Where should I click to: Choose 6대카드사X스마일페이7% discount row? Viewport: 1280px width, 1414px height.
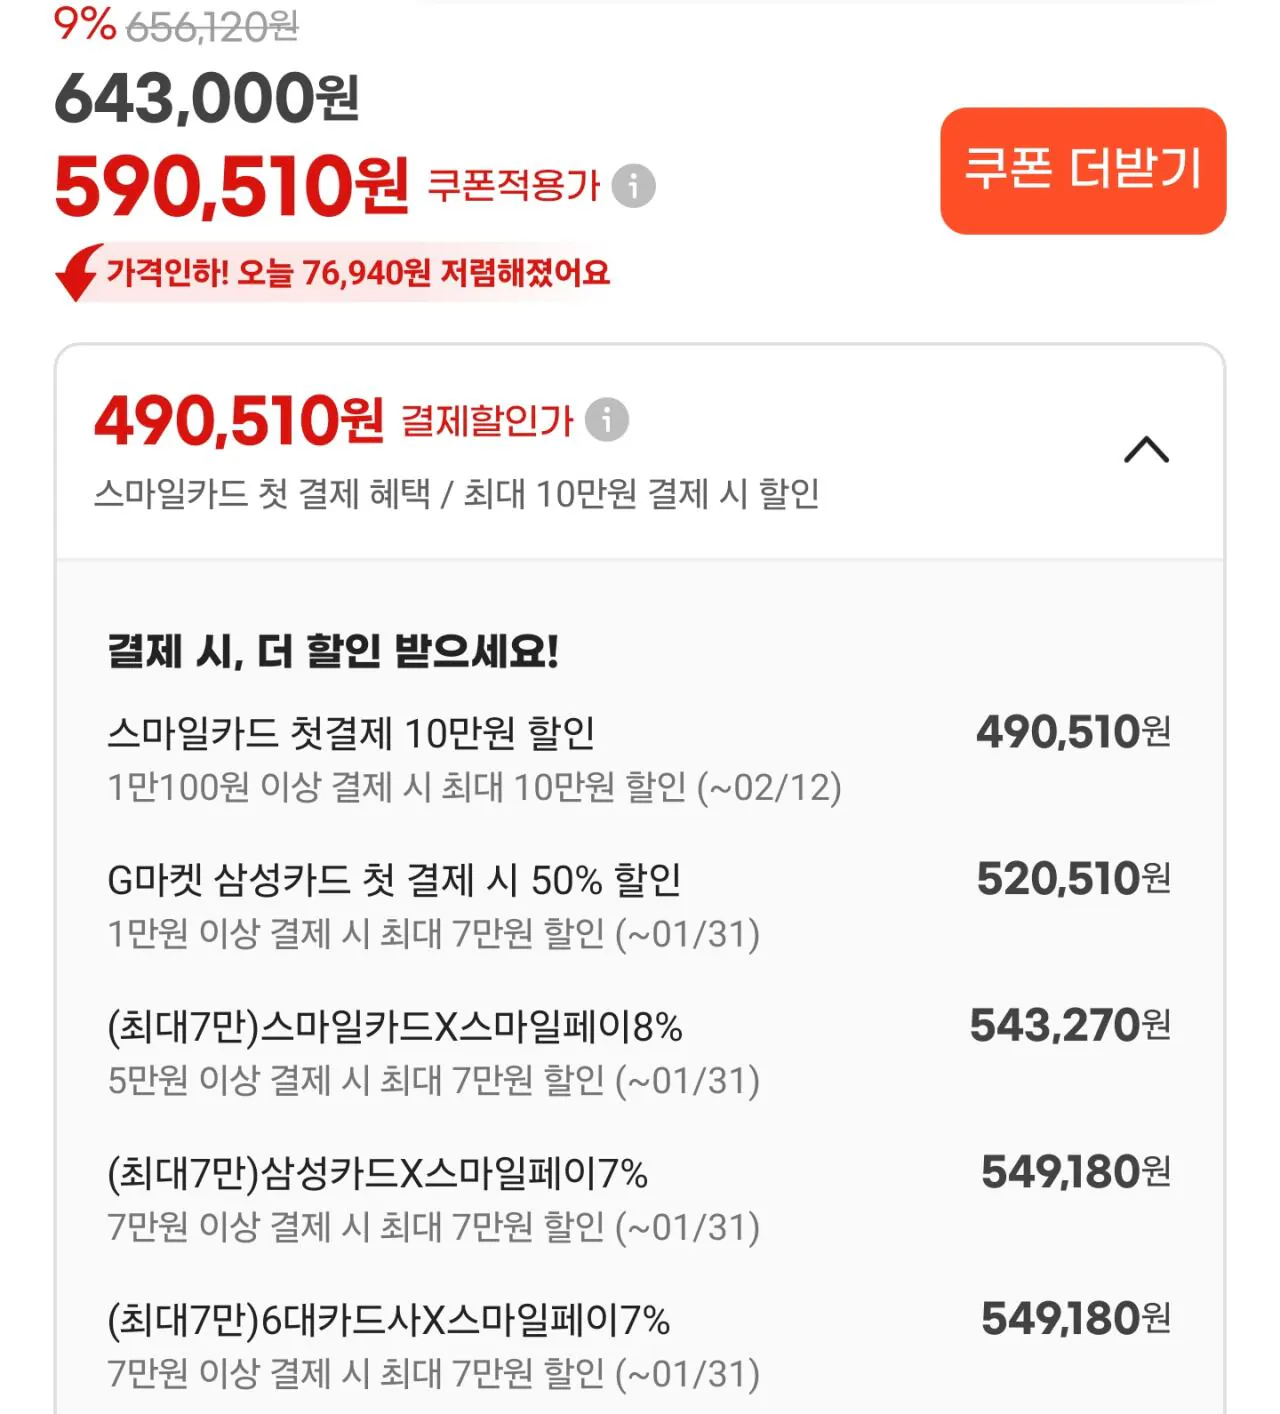(388, 1320)
